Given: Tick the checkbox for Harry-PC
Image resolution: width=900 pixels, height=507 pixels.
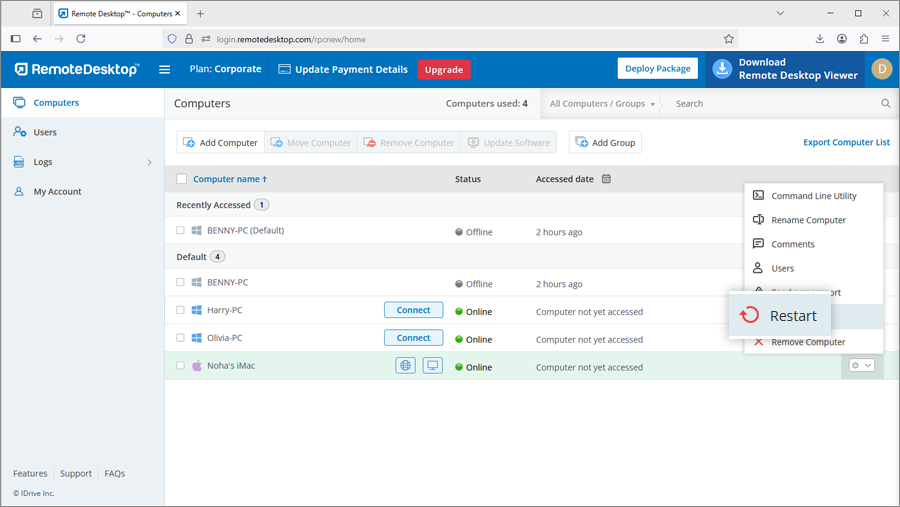Looking at the screenshot, I should 181,310.
